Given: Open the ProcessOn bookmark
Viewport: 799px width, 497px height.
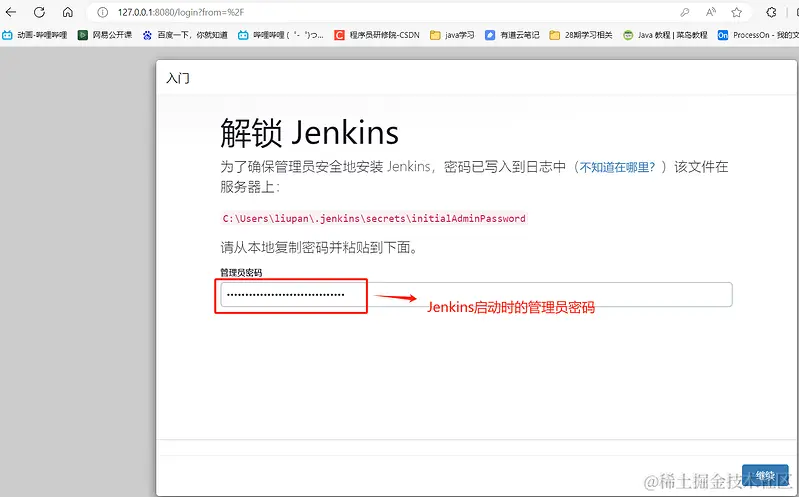Looking at the screenshot, I should coord(758,35).
